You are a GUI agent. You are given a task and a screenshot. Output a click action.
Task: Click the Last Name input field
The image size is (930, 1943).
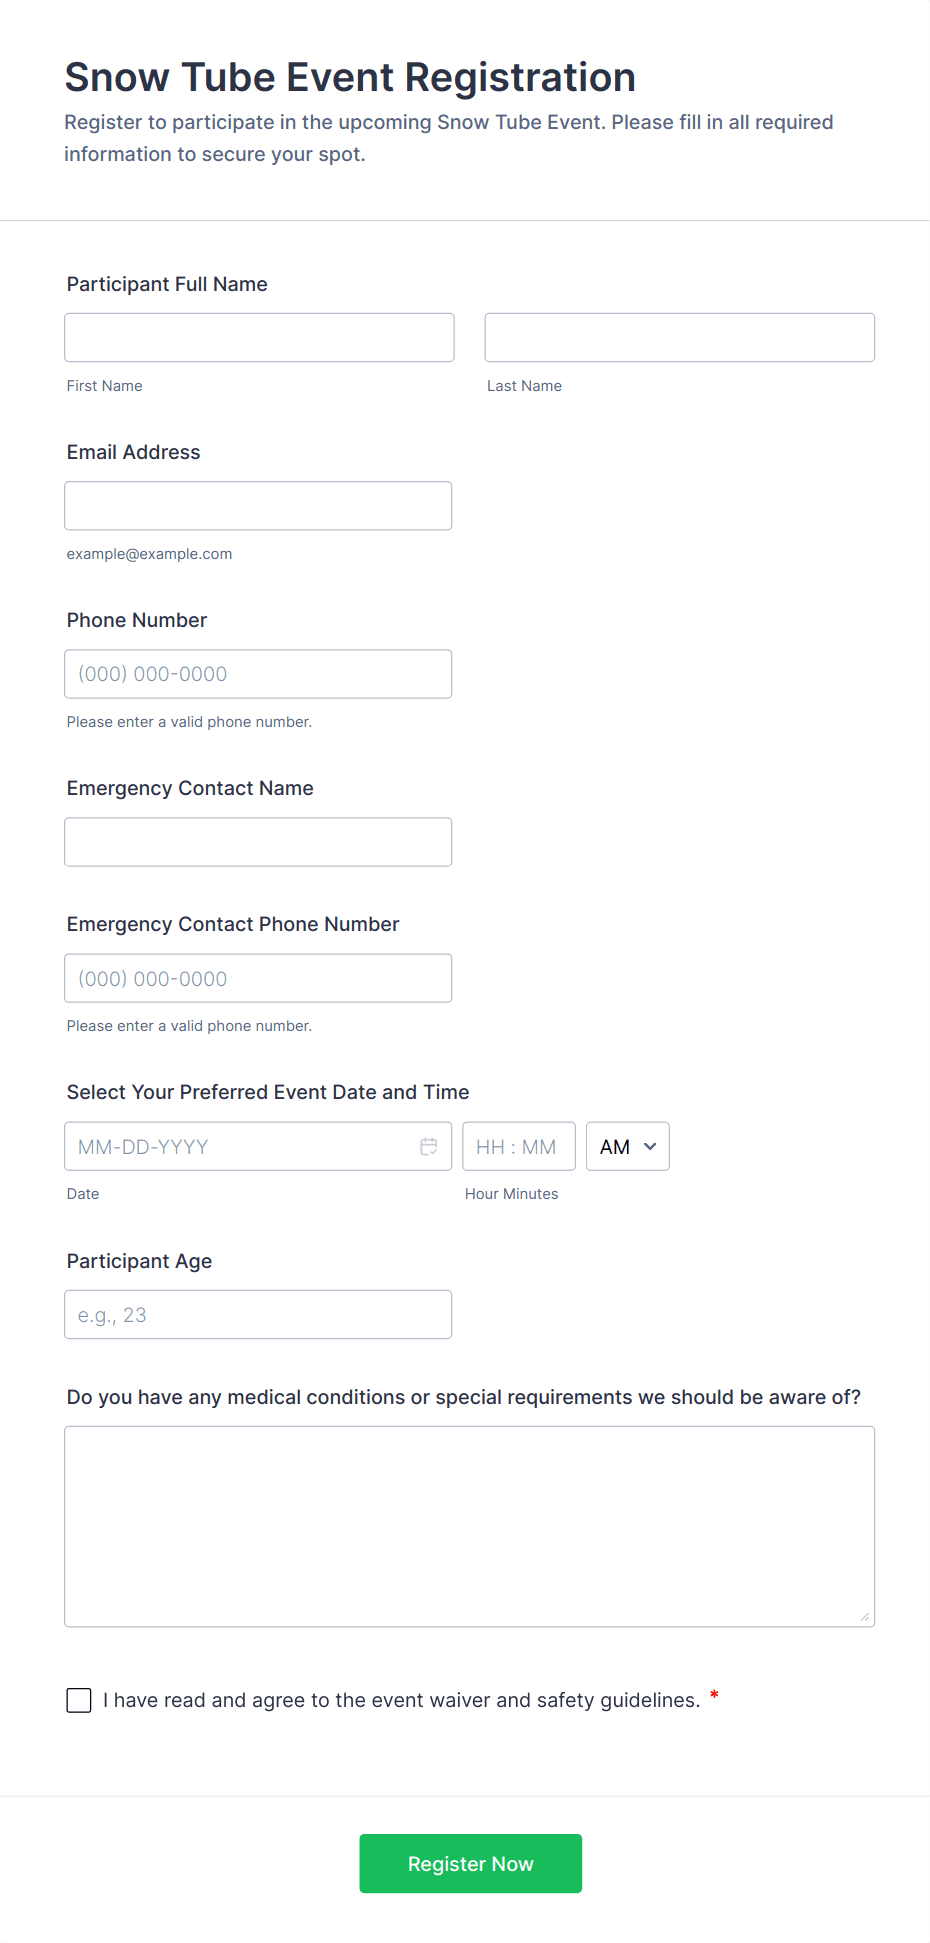click(679, 338)
